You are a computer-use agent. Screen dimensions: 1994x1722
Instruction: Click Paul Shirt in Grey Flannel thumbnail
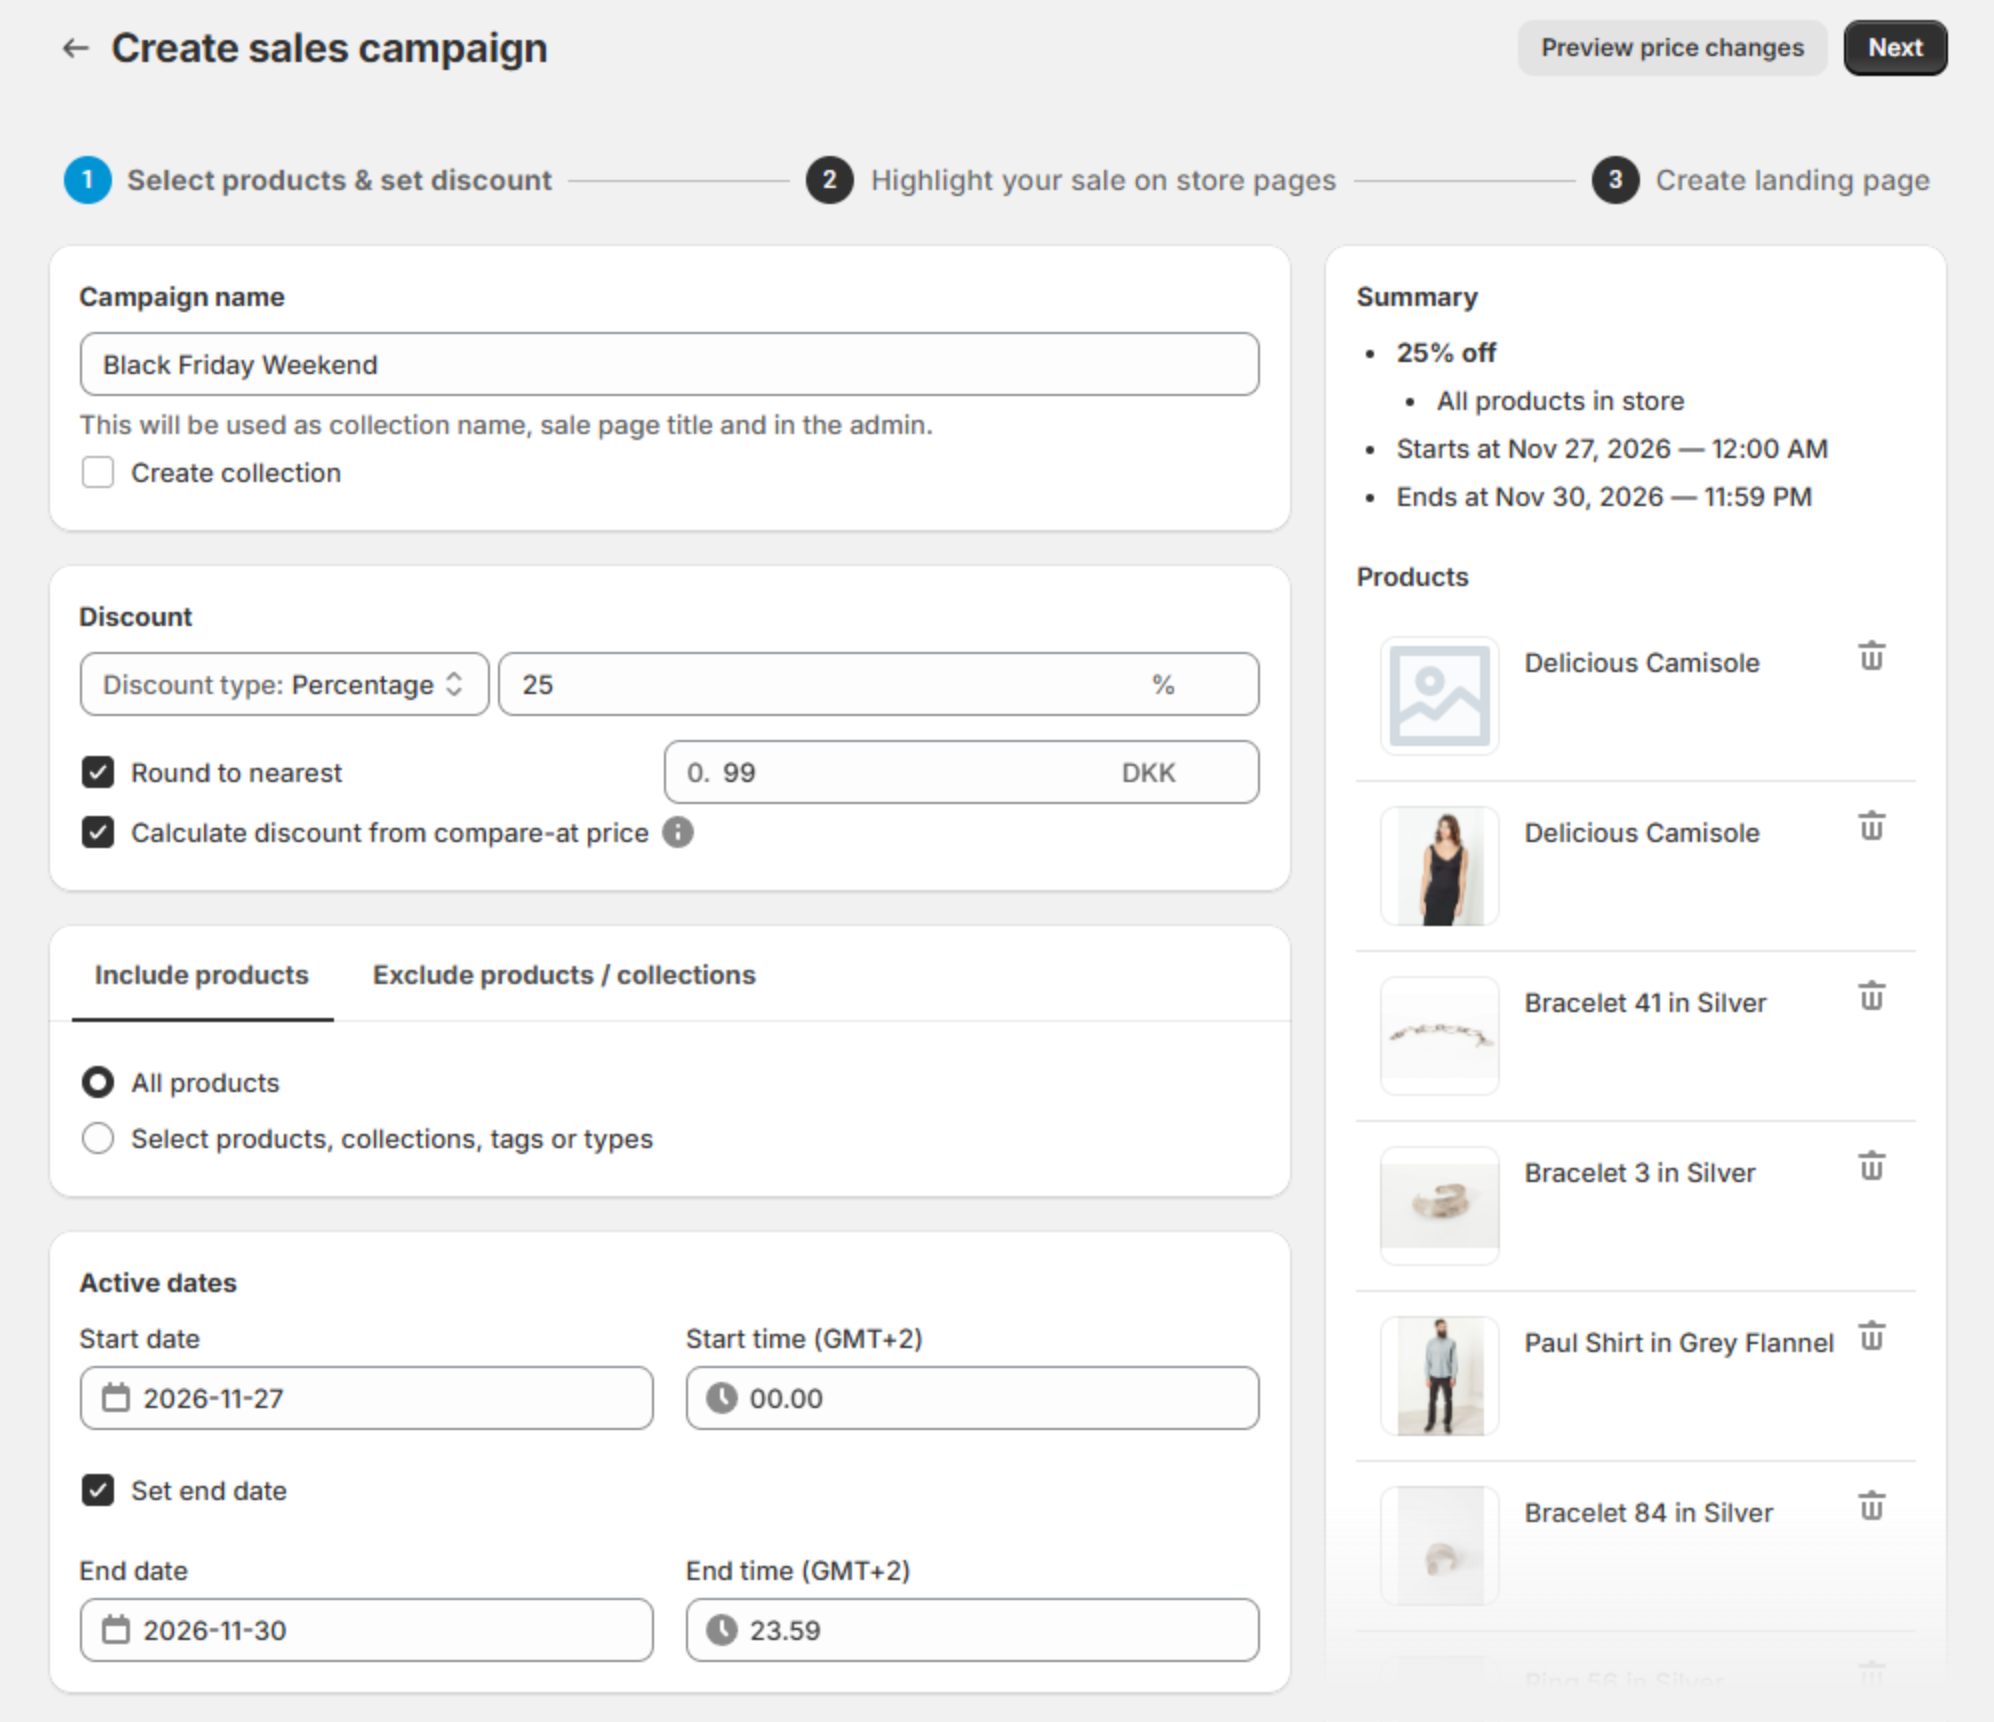(x=1440, y=1376)
